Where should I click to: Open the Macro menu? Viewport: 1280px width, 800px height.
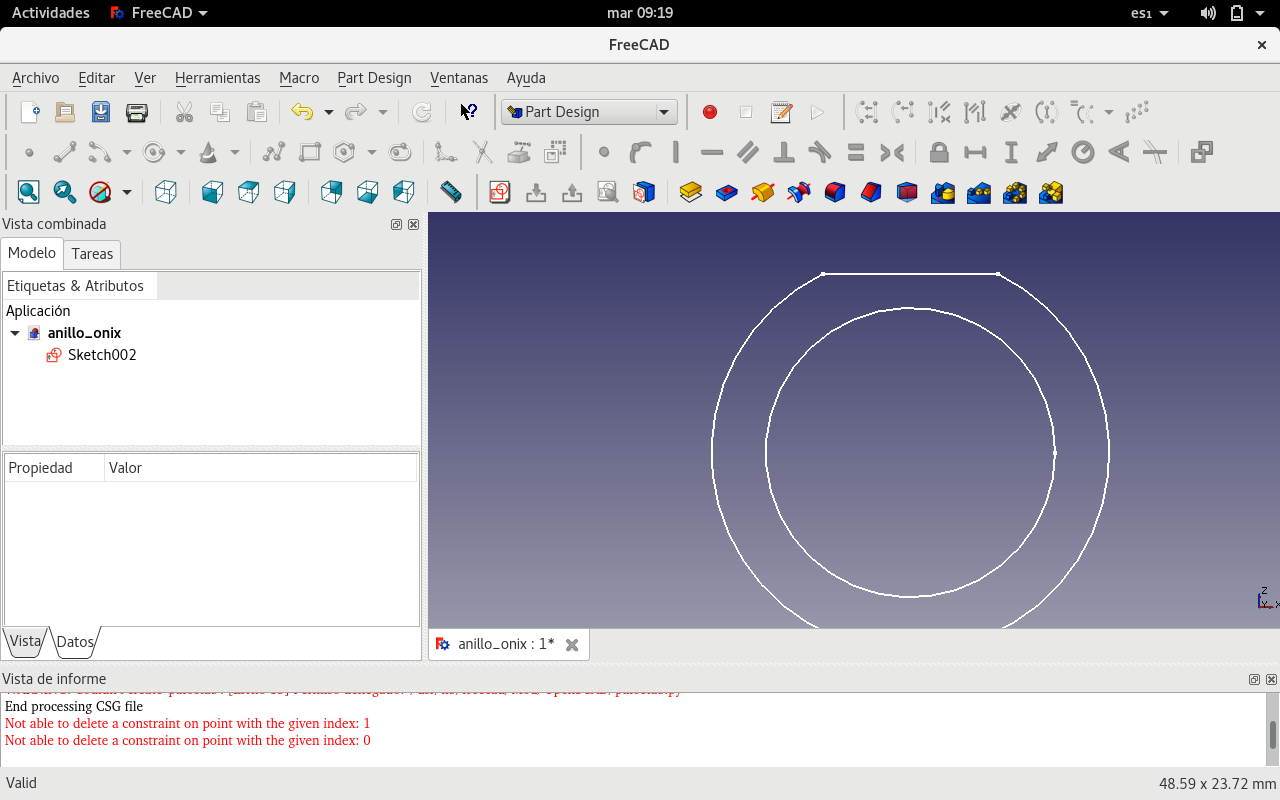(x=299, y=78)
